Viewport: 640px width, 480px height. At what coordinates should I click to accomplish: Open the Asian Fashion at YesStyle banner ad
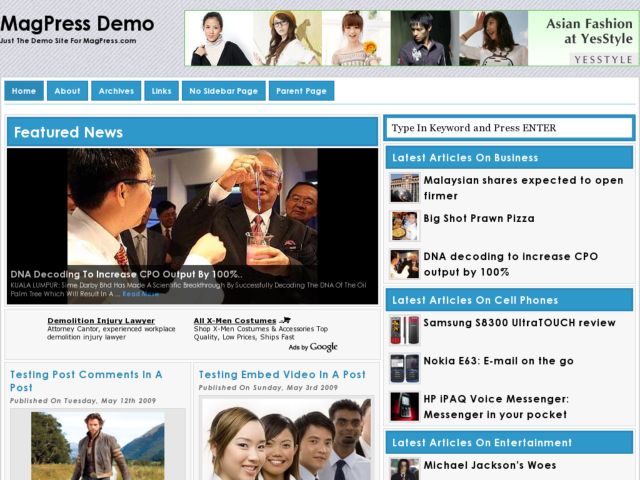pos(412,38)
